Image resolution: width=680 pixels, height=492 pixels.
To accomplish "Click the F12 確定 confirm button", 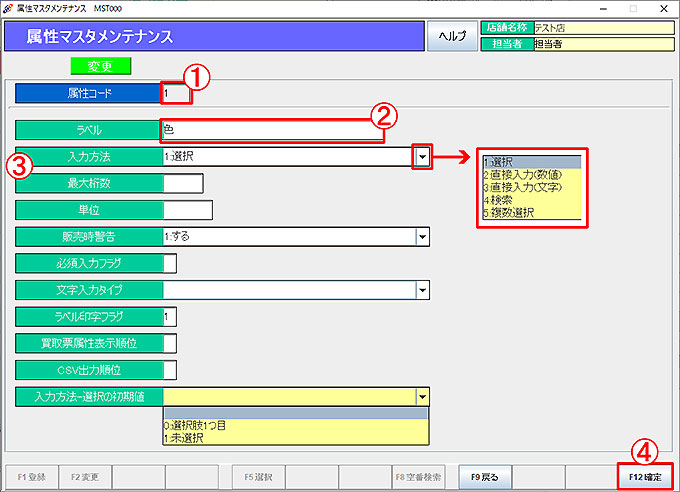I will [x=645, y=477].
